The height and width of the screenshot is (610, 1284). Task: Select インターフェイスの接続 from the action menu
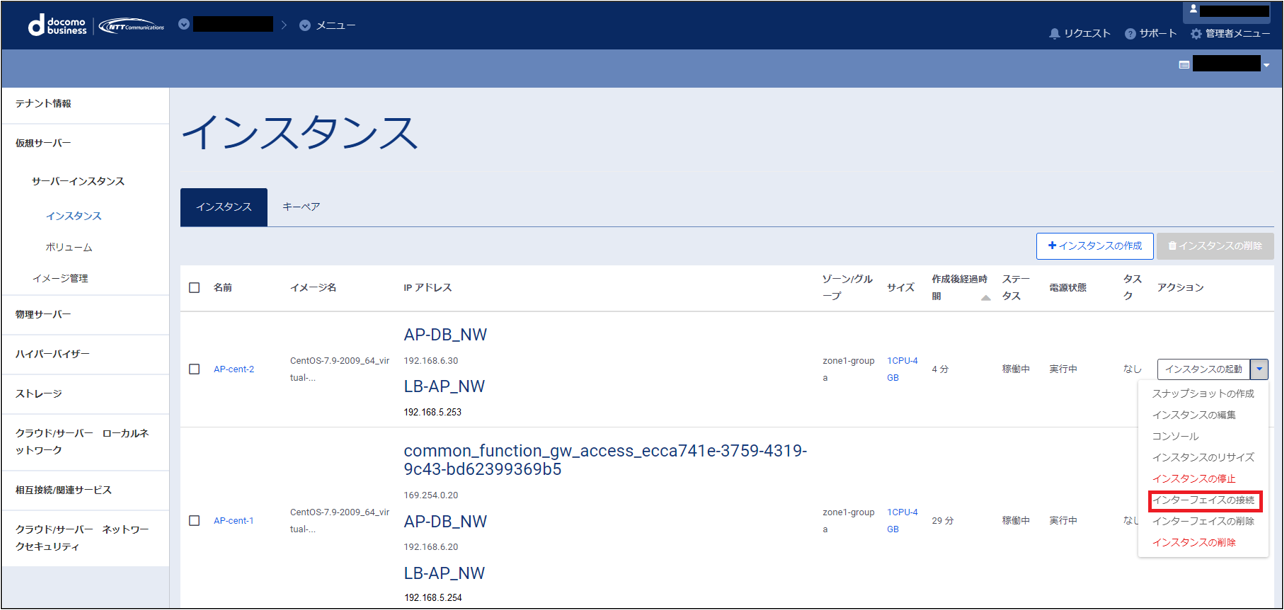coord(1203,500)
